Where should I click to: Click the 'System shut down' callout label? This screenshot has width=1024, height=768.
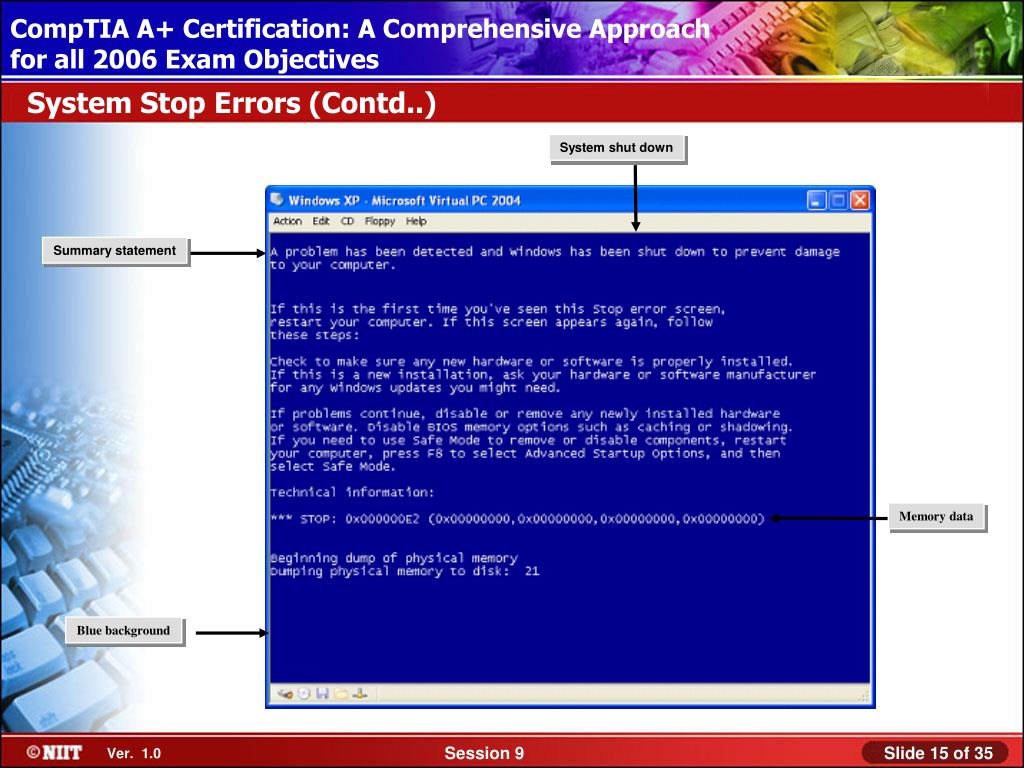coord(616,148)
